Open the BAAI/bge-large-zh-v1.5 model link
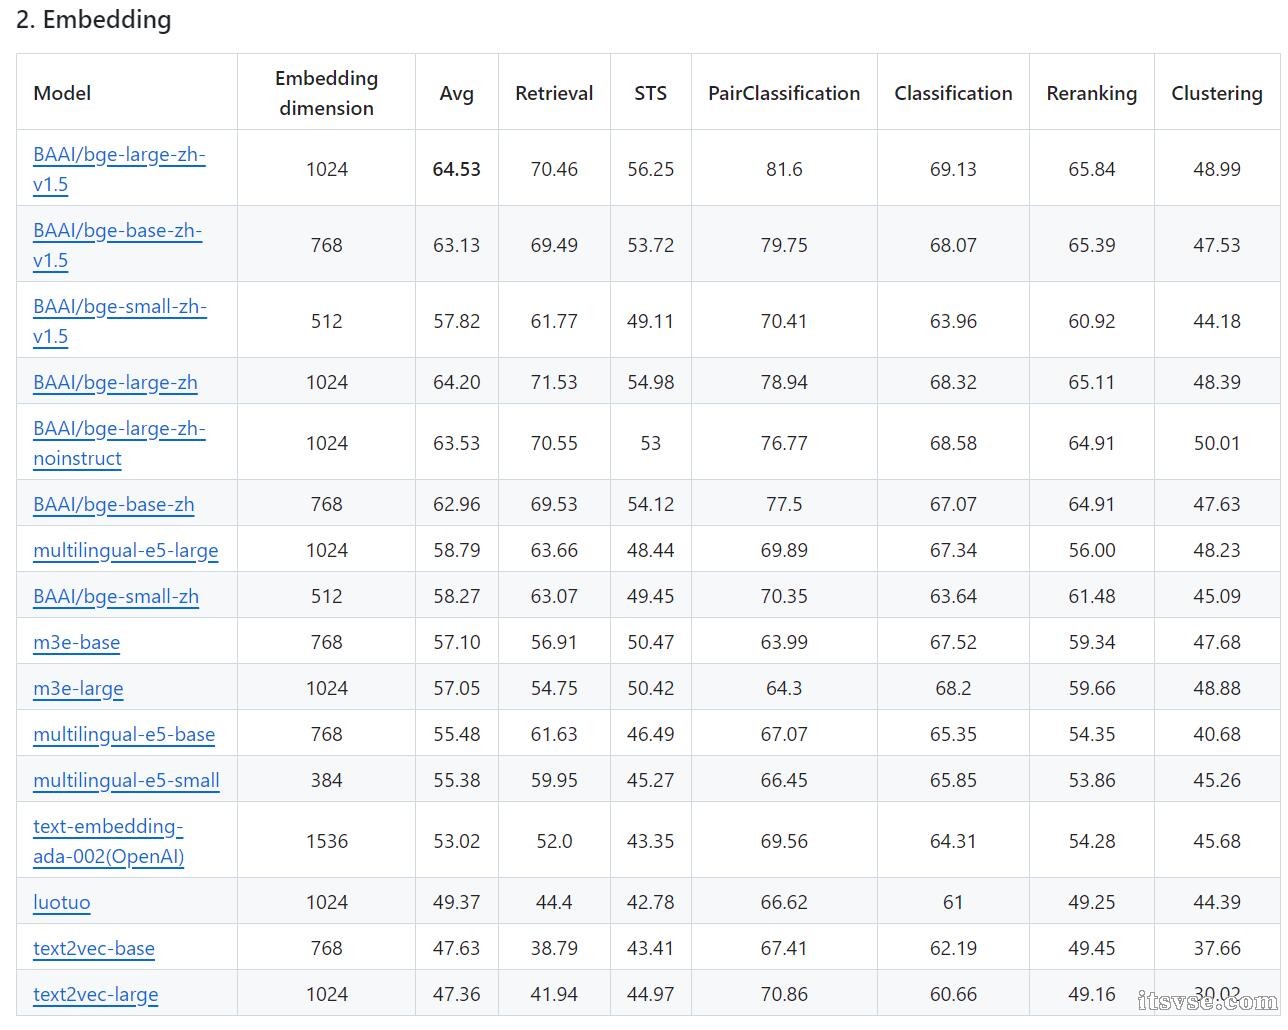Screen dimensions: 1288x1030 [119, 169]
